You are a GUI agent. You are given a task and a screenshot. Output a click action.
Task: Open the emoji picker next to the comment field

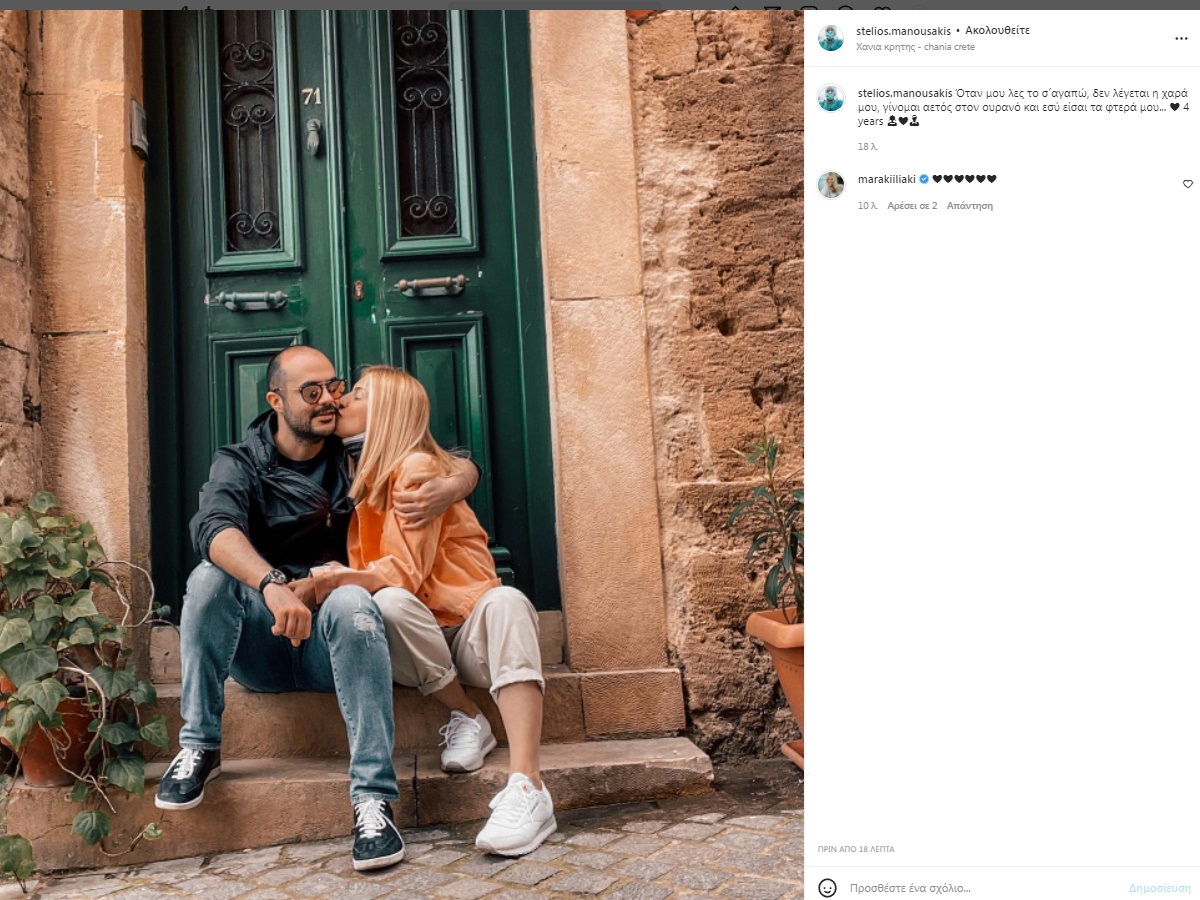tap(827, 887)
